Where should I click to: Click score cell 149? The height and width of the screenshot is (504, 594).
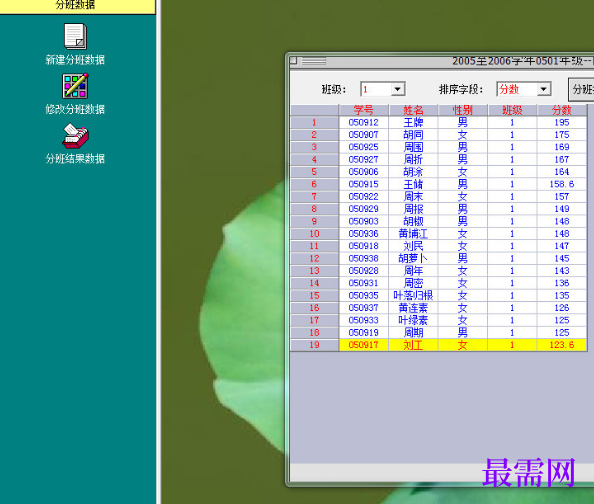click(x=562, y=209)
